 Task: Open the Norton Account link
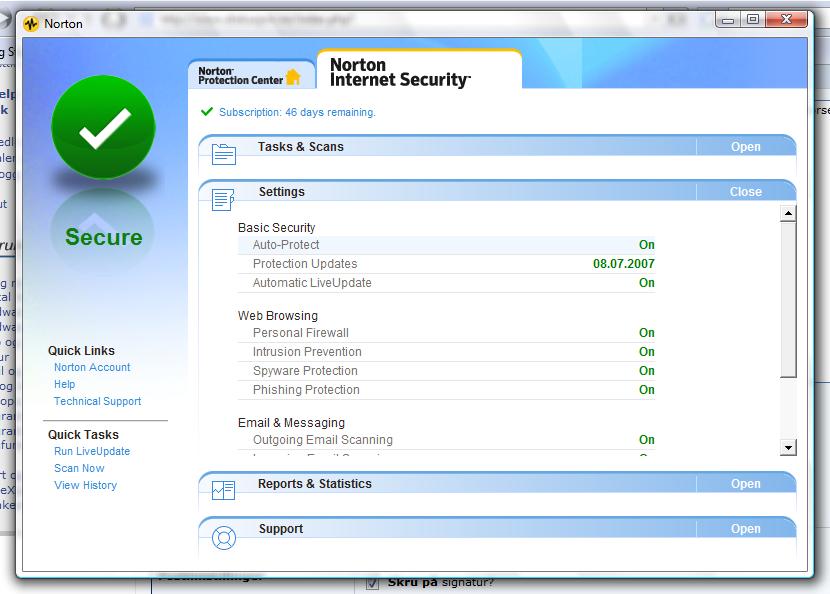click(92, 367)
